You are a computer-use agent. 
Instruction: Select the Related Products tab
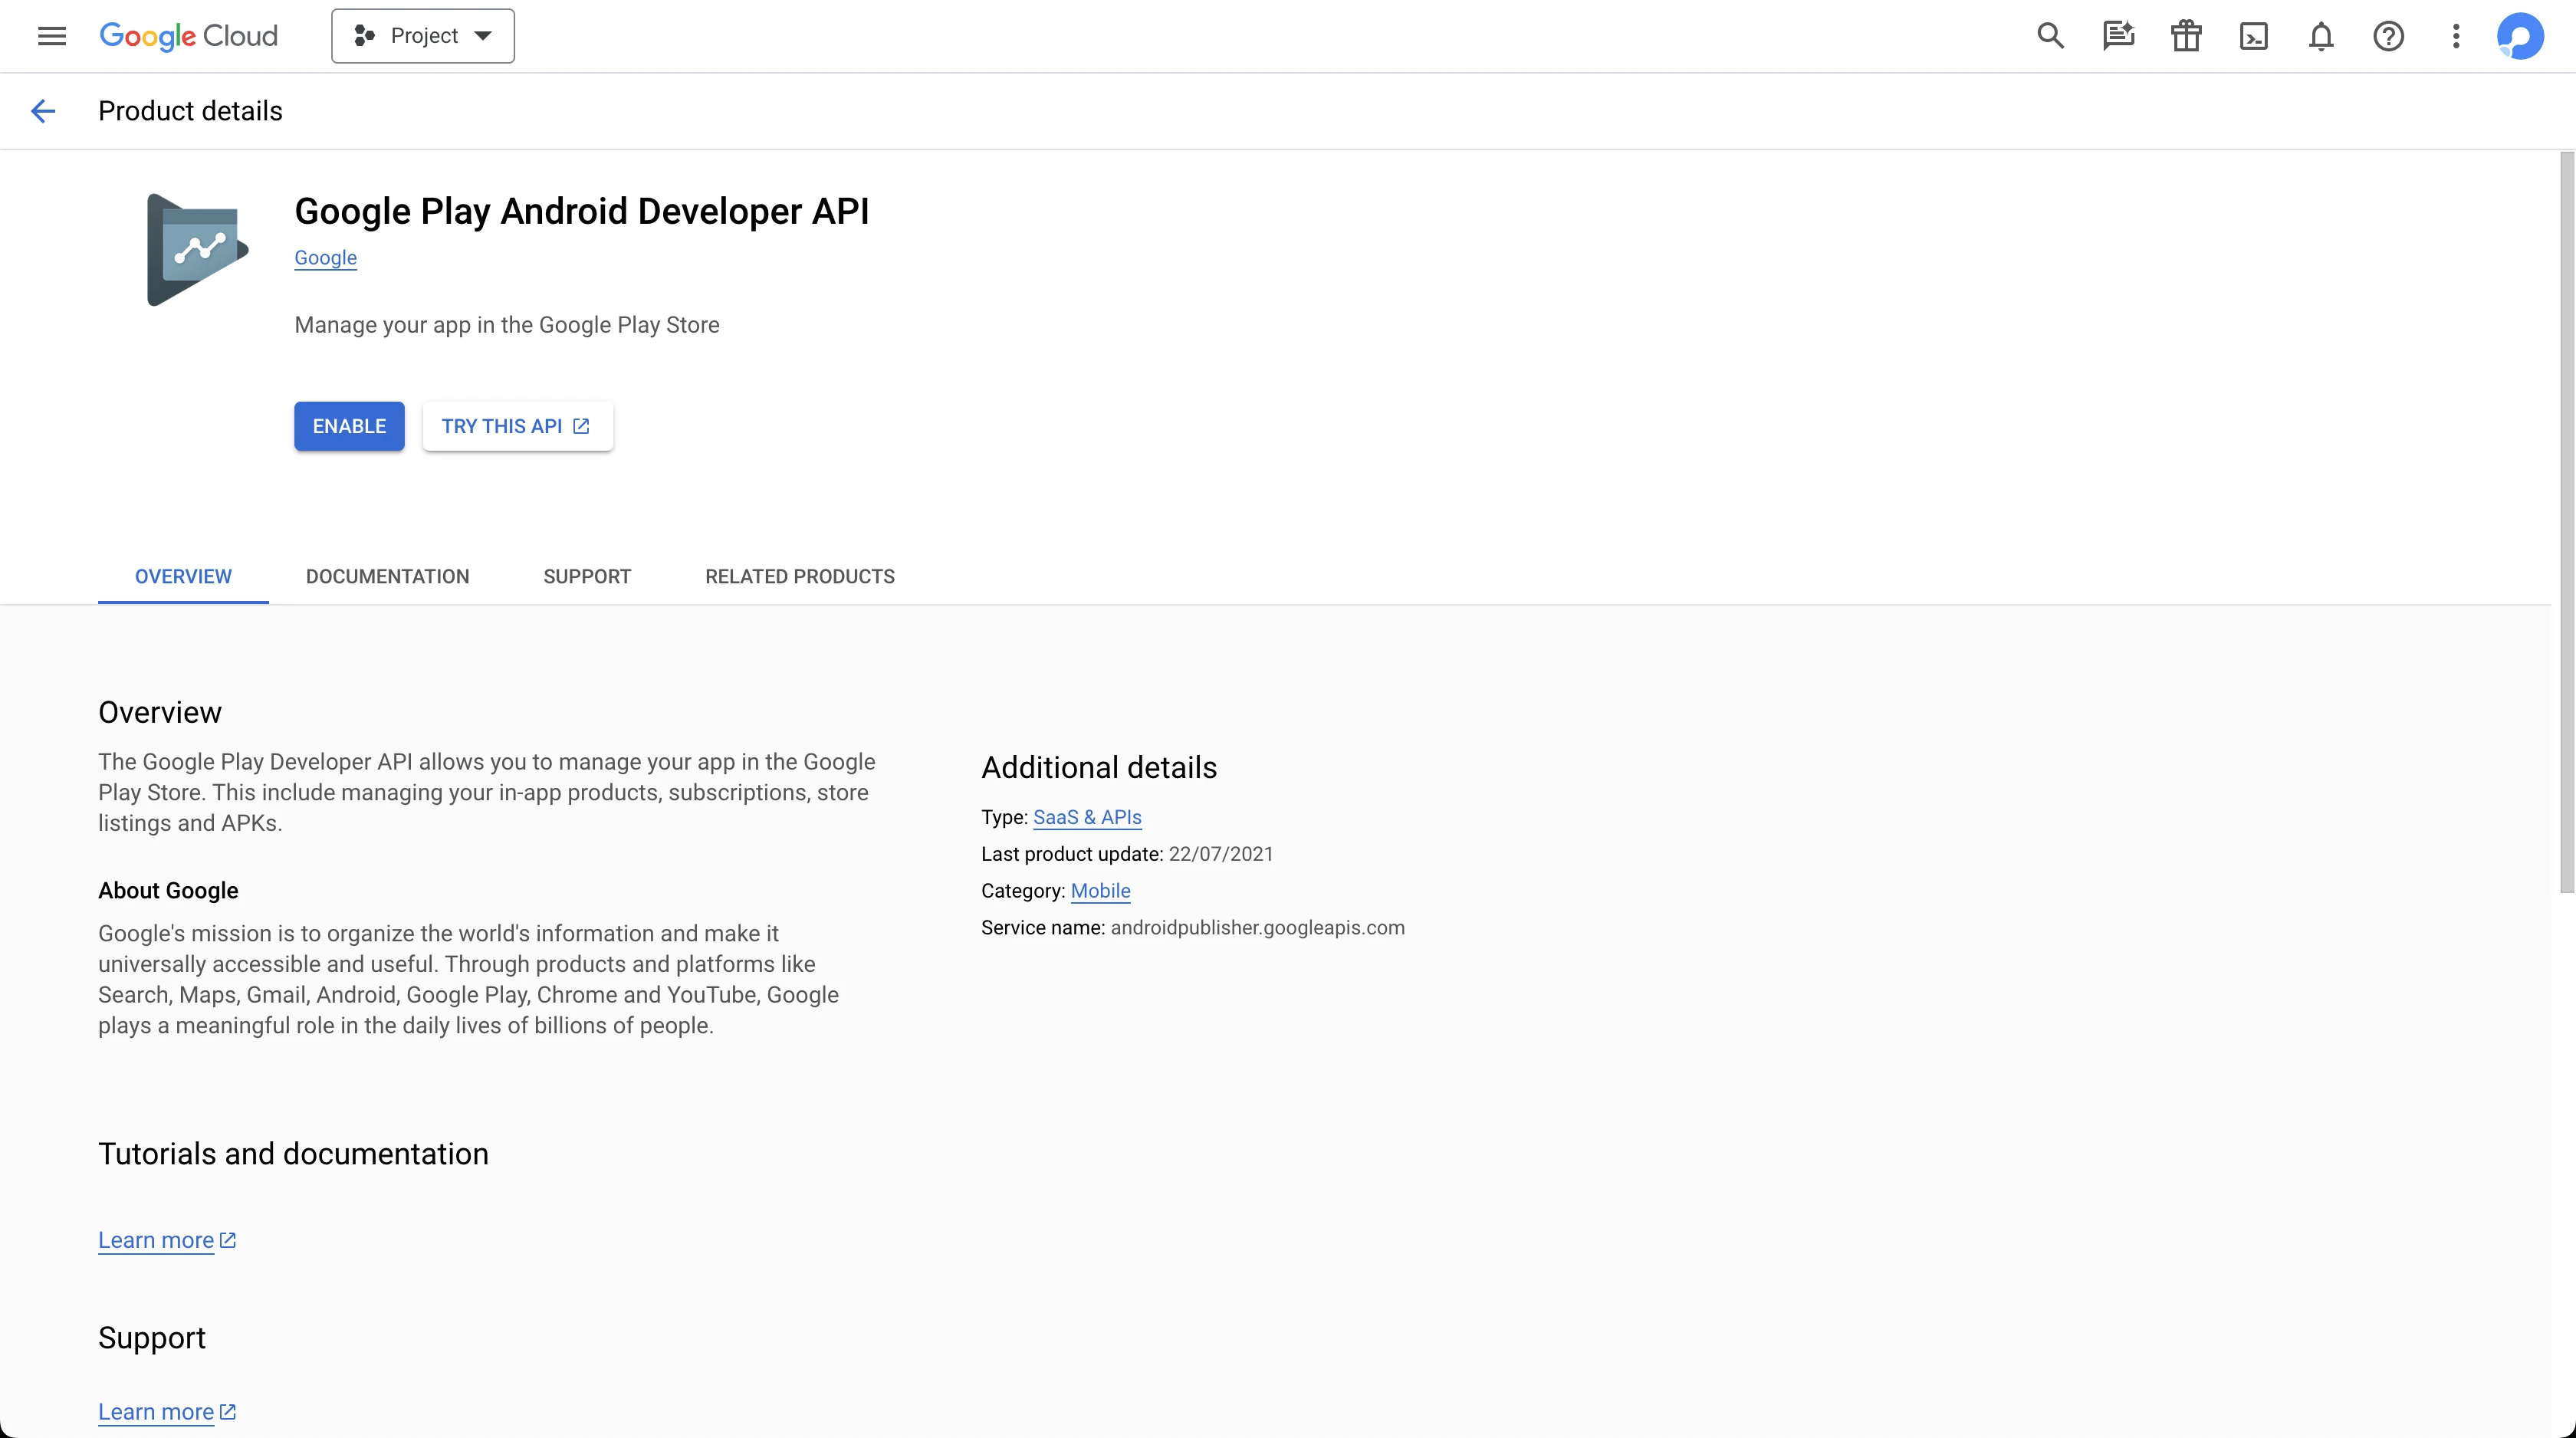pyautogui.click(x=799, y=577)
